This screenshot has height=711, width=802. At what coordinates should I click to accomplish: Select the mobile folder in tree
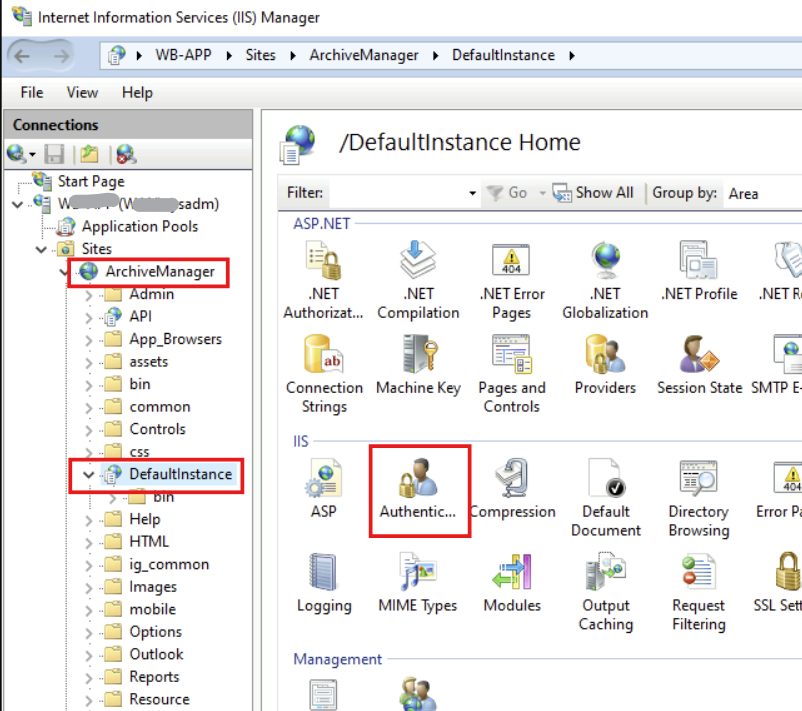(x=152, y=609)
